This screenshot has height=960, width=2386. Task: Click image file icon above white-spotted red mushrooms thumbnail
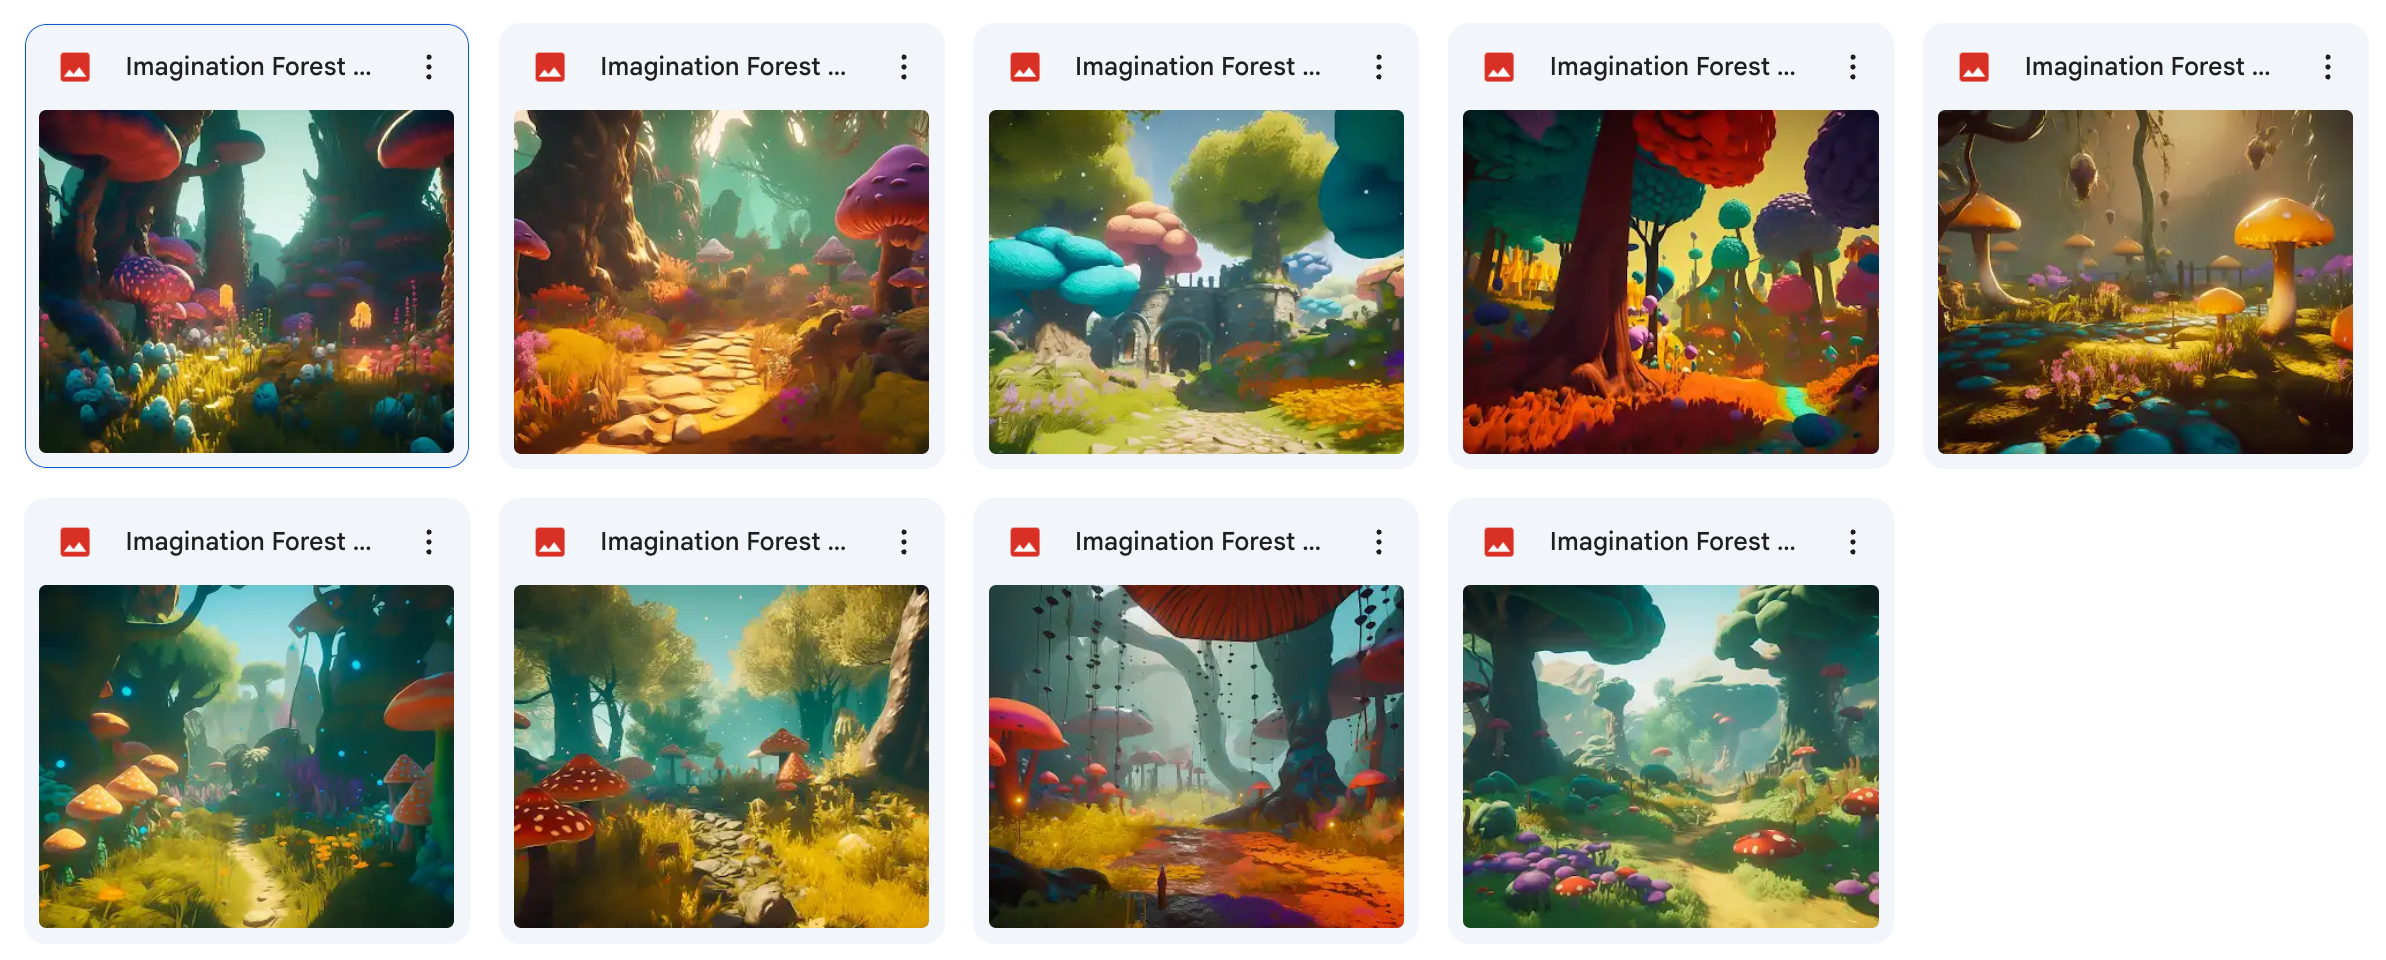(550, 542)
